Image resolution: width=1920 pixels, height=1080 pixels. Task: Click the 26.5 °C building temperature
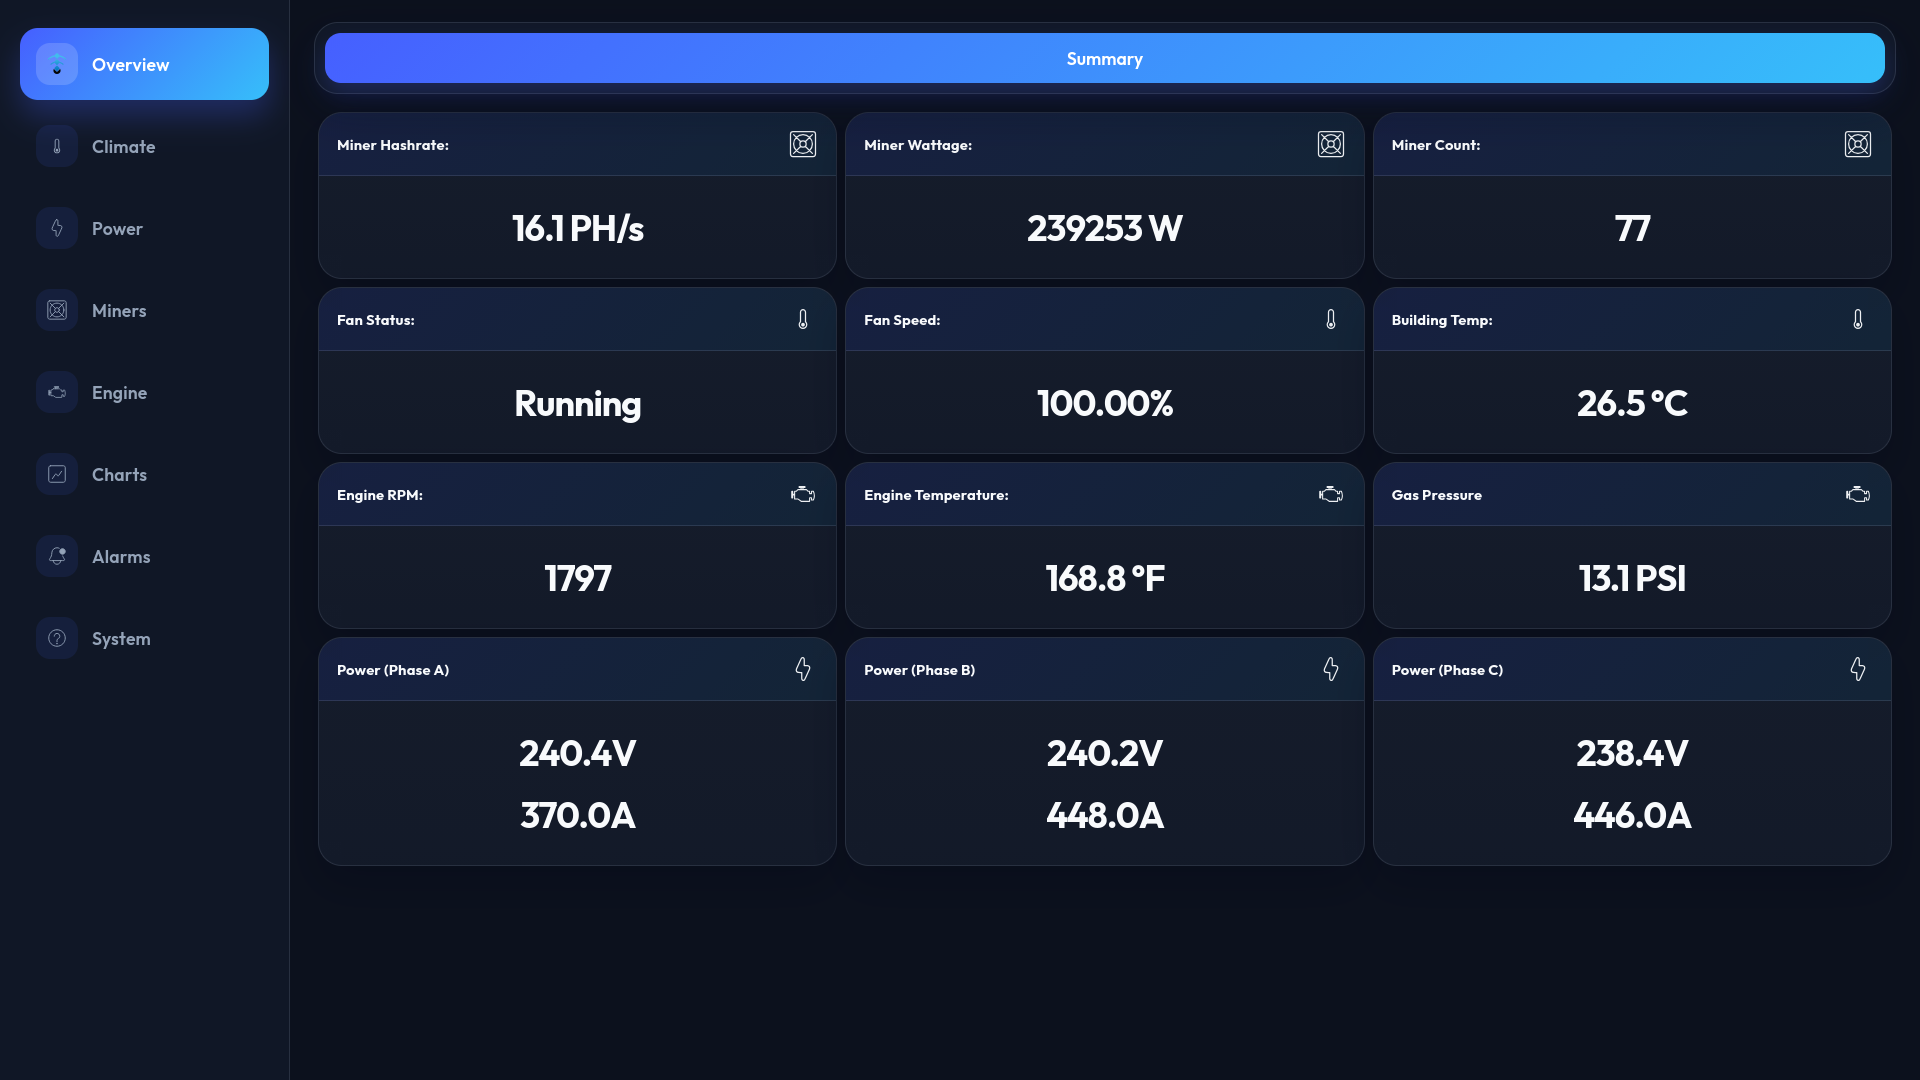point(1632,403)
